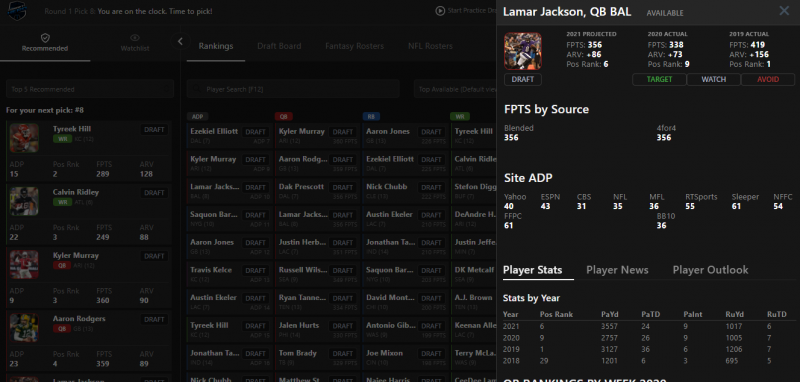Draft Jalen Hurts in the QB column
Viewport: 800px width, 382px height.
tap(343, 326)
